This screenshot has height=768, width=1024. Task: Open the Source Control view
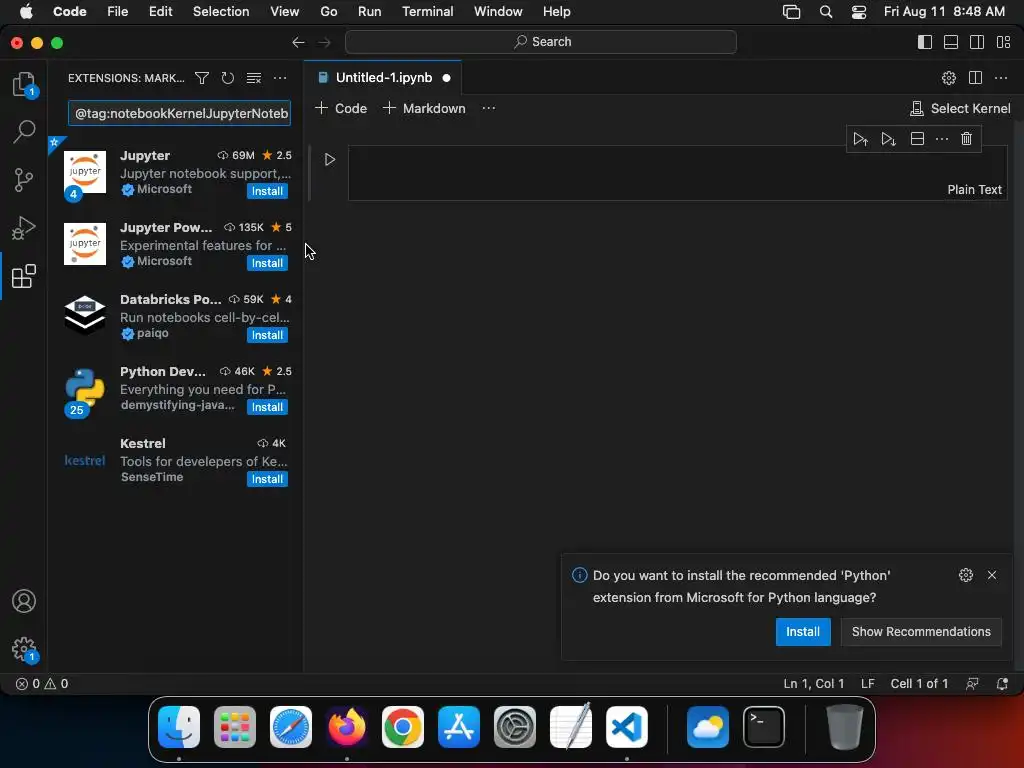click(x=24, y=180)
